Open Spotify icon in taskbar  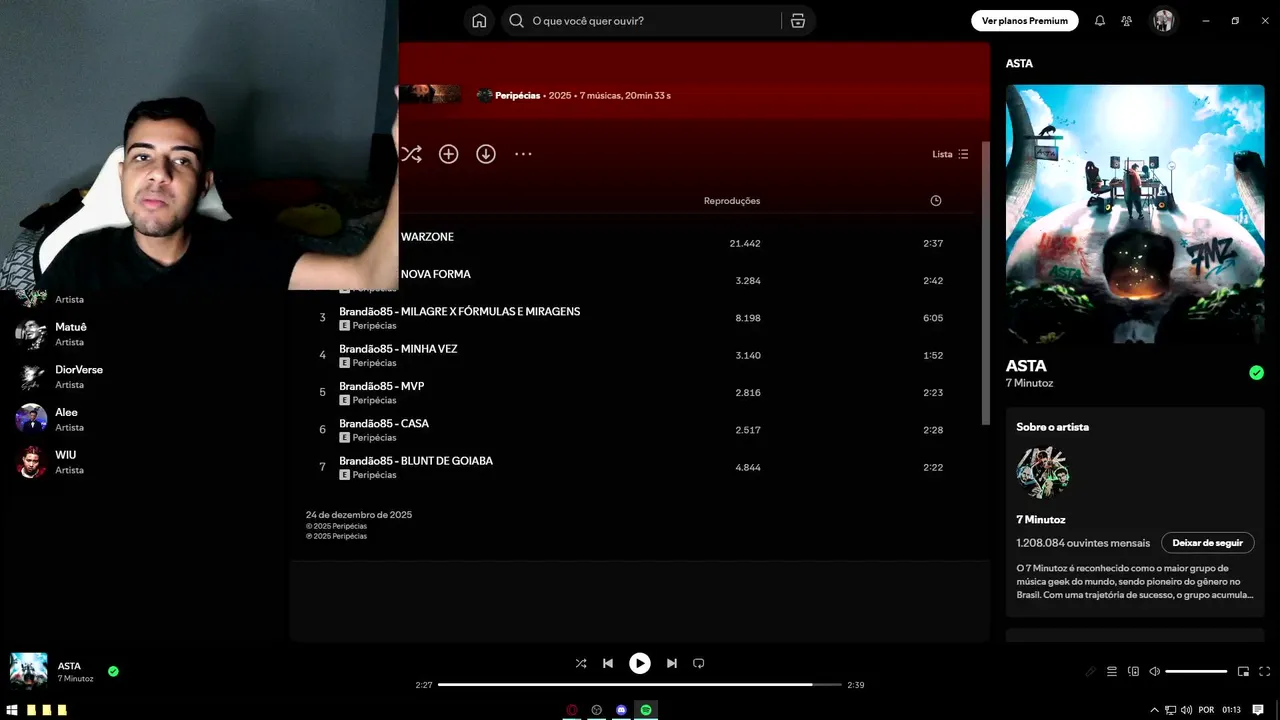pos(646,710)
